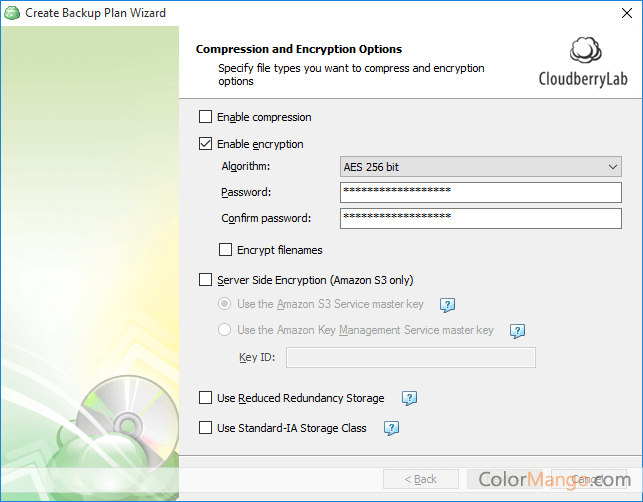
Task: Tick Use Standard-IA Storage Class
Action: pyautogui.click(x=206, y=428)
